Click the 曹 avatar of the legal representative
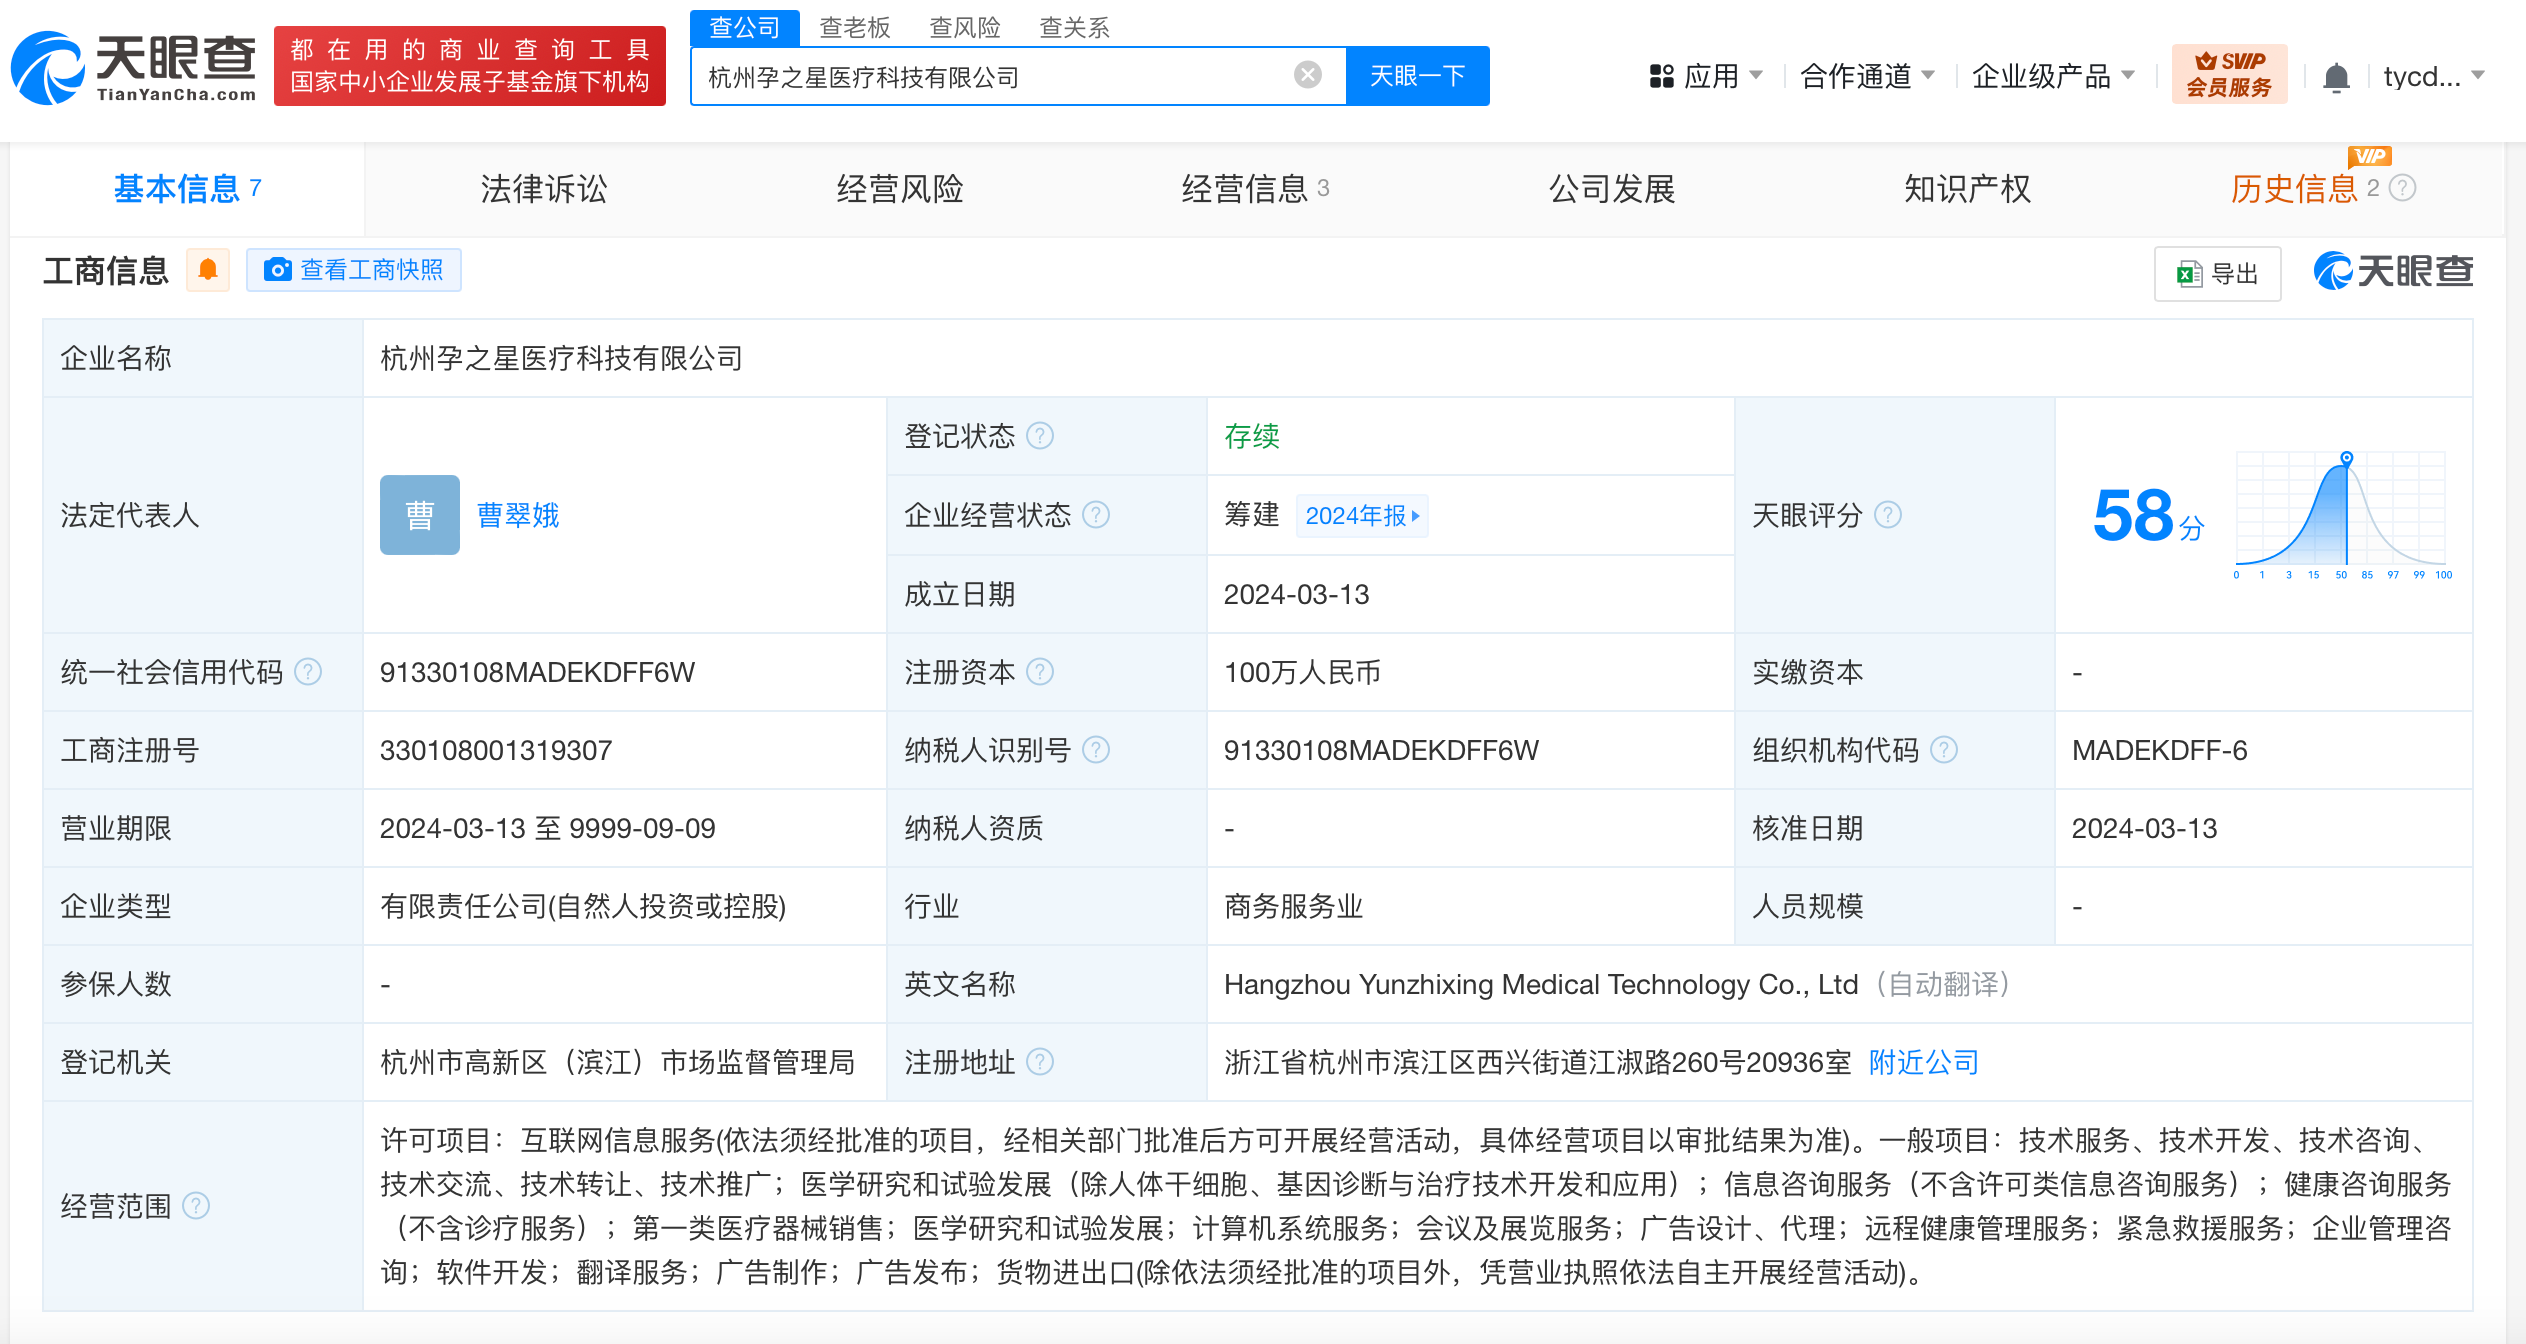The width and height of the screenshot is (2526, 1344). point(420,515)
